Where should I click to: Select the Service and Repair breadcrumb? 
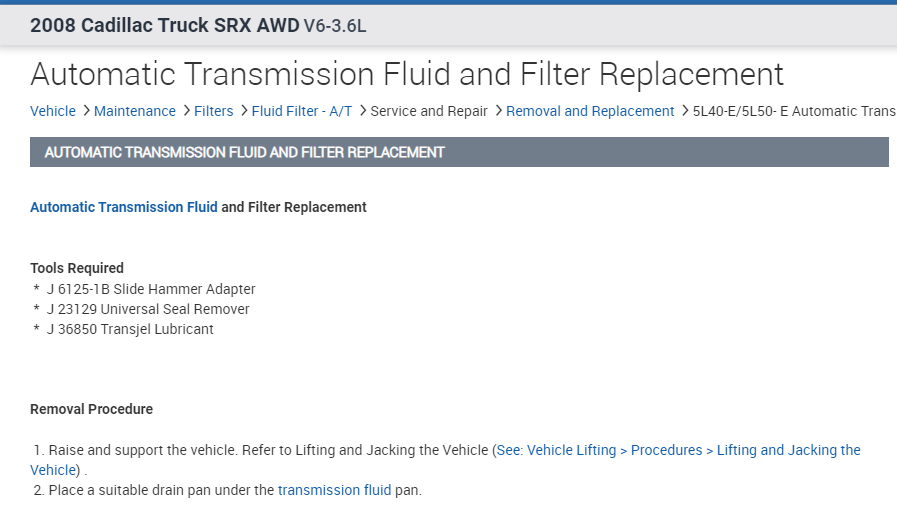[x=429, y=111]
